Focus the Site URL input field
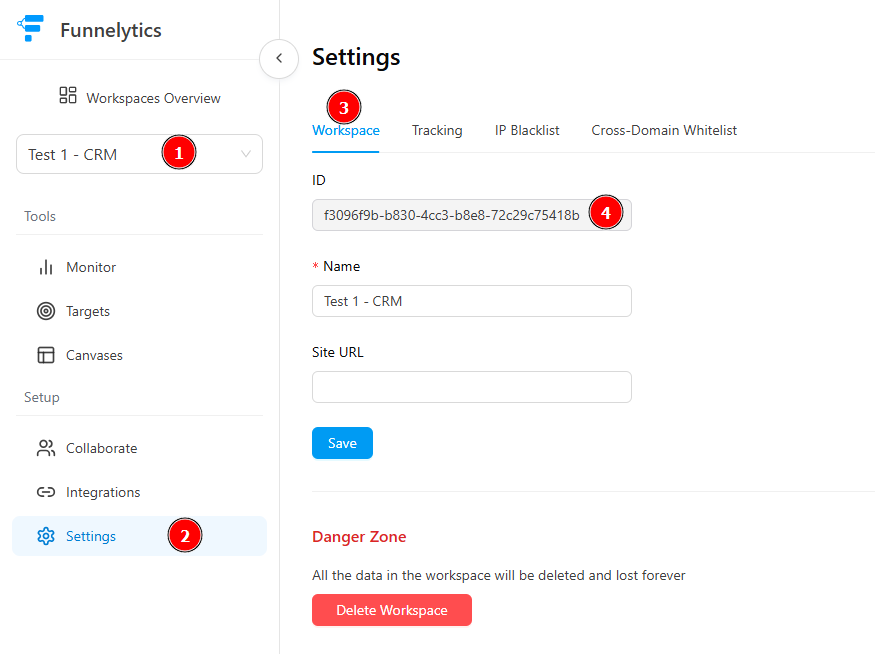This screenshot has width=875, height=654. click(x=472, y=387)
